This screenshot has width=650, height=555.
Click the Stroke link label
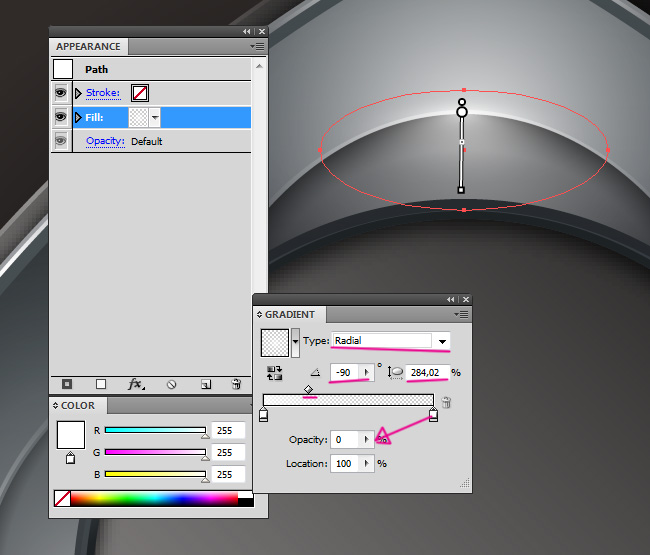coord(102,93)
